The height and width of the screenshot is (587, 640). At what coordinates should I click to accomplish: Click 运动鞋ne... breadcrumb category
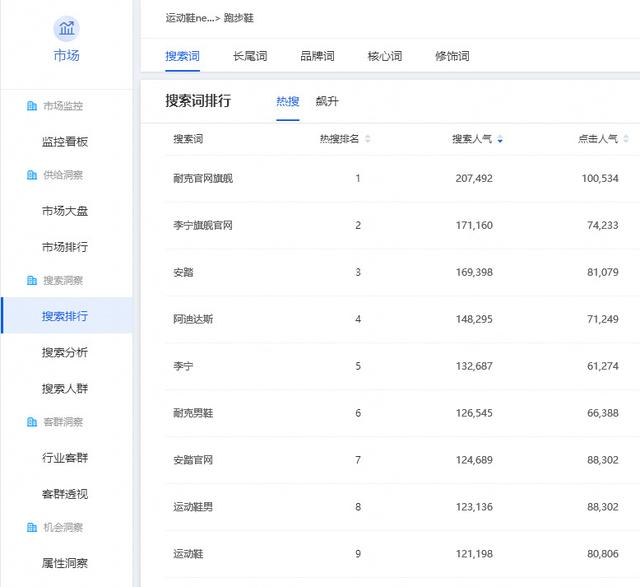190,18
